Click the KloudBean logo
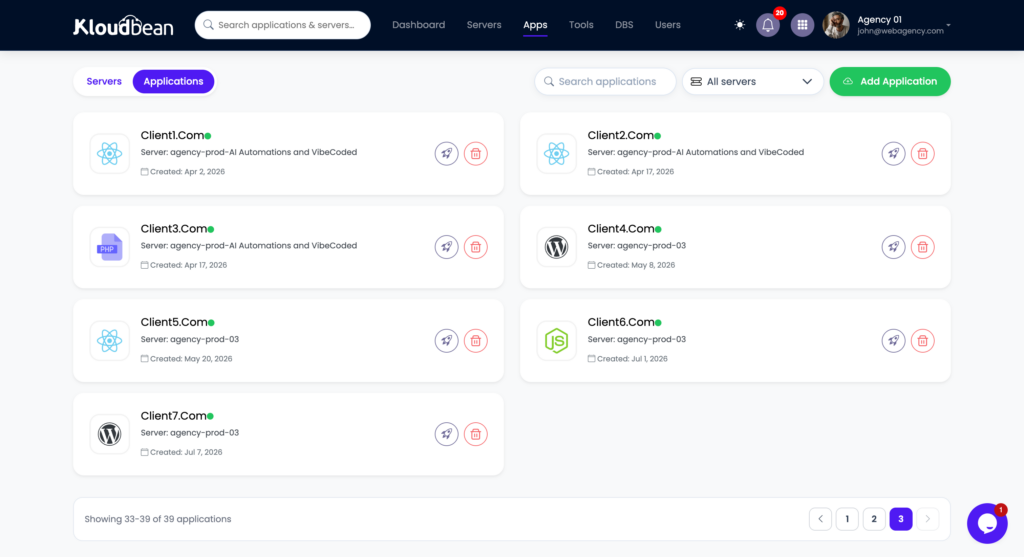1024x557 pixels. 123,25
